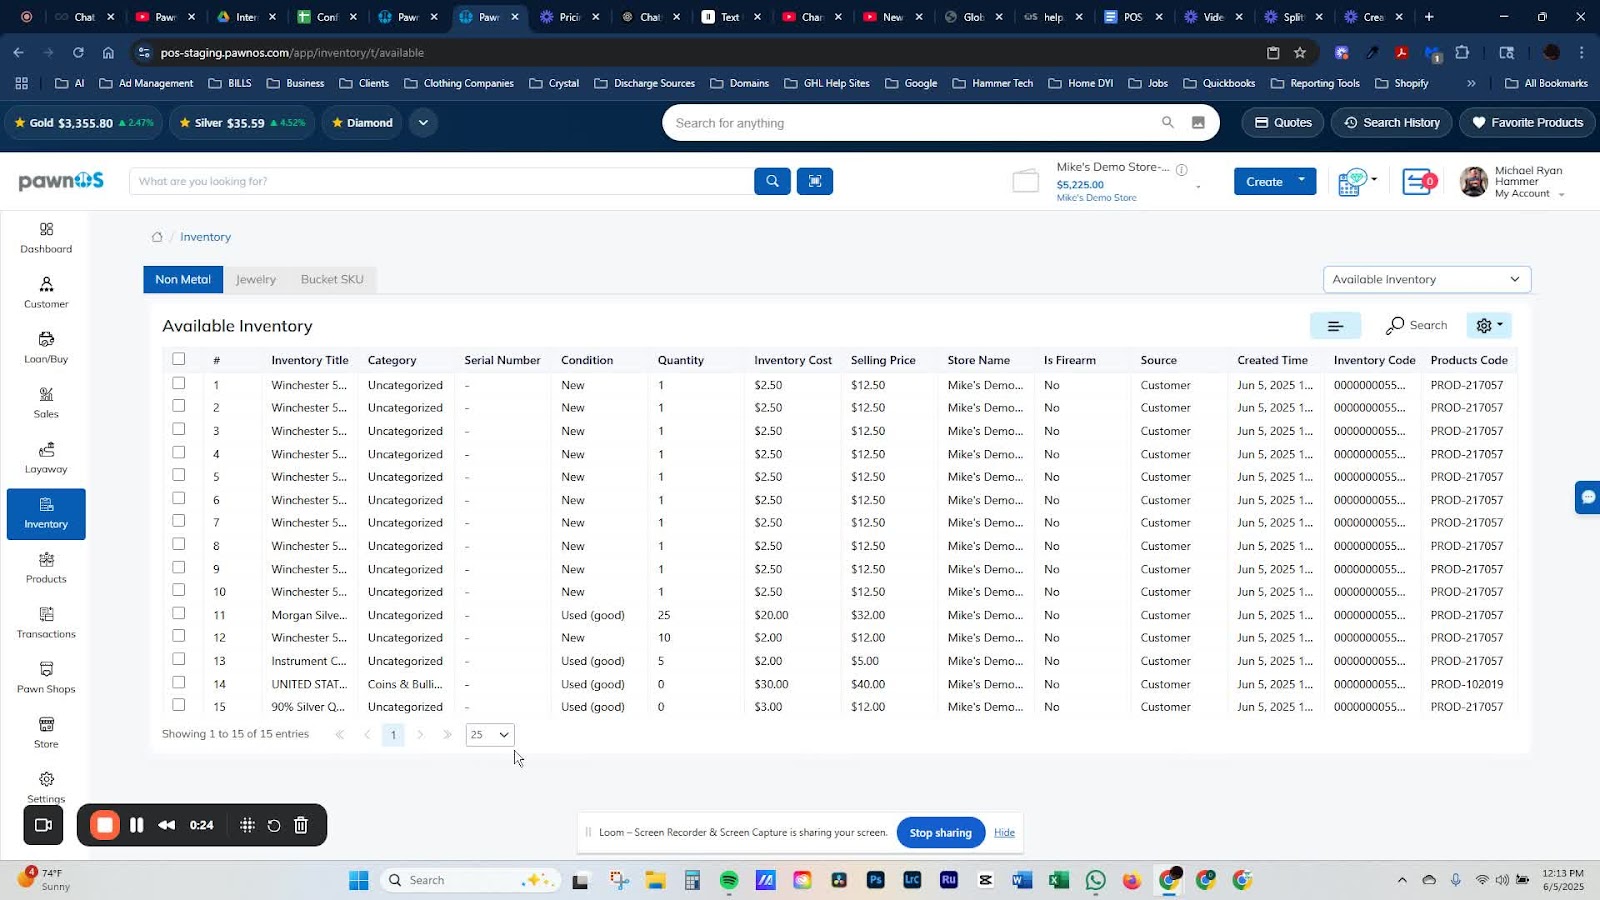
Task: Stop the Loom recording
Action: click(105, 825)
